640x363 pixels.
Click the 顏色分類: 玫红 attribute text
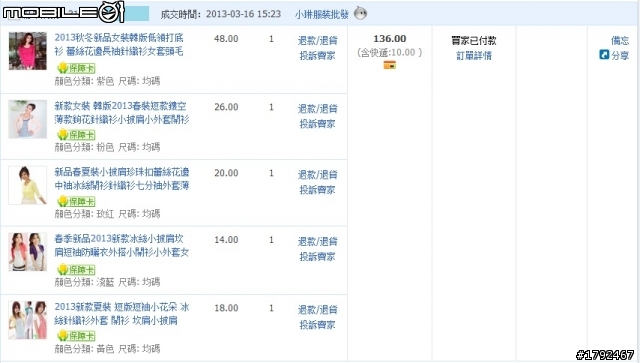84,214
